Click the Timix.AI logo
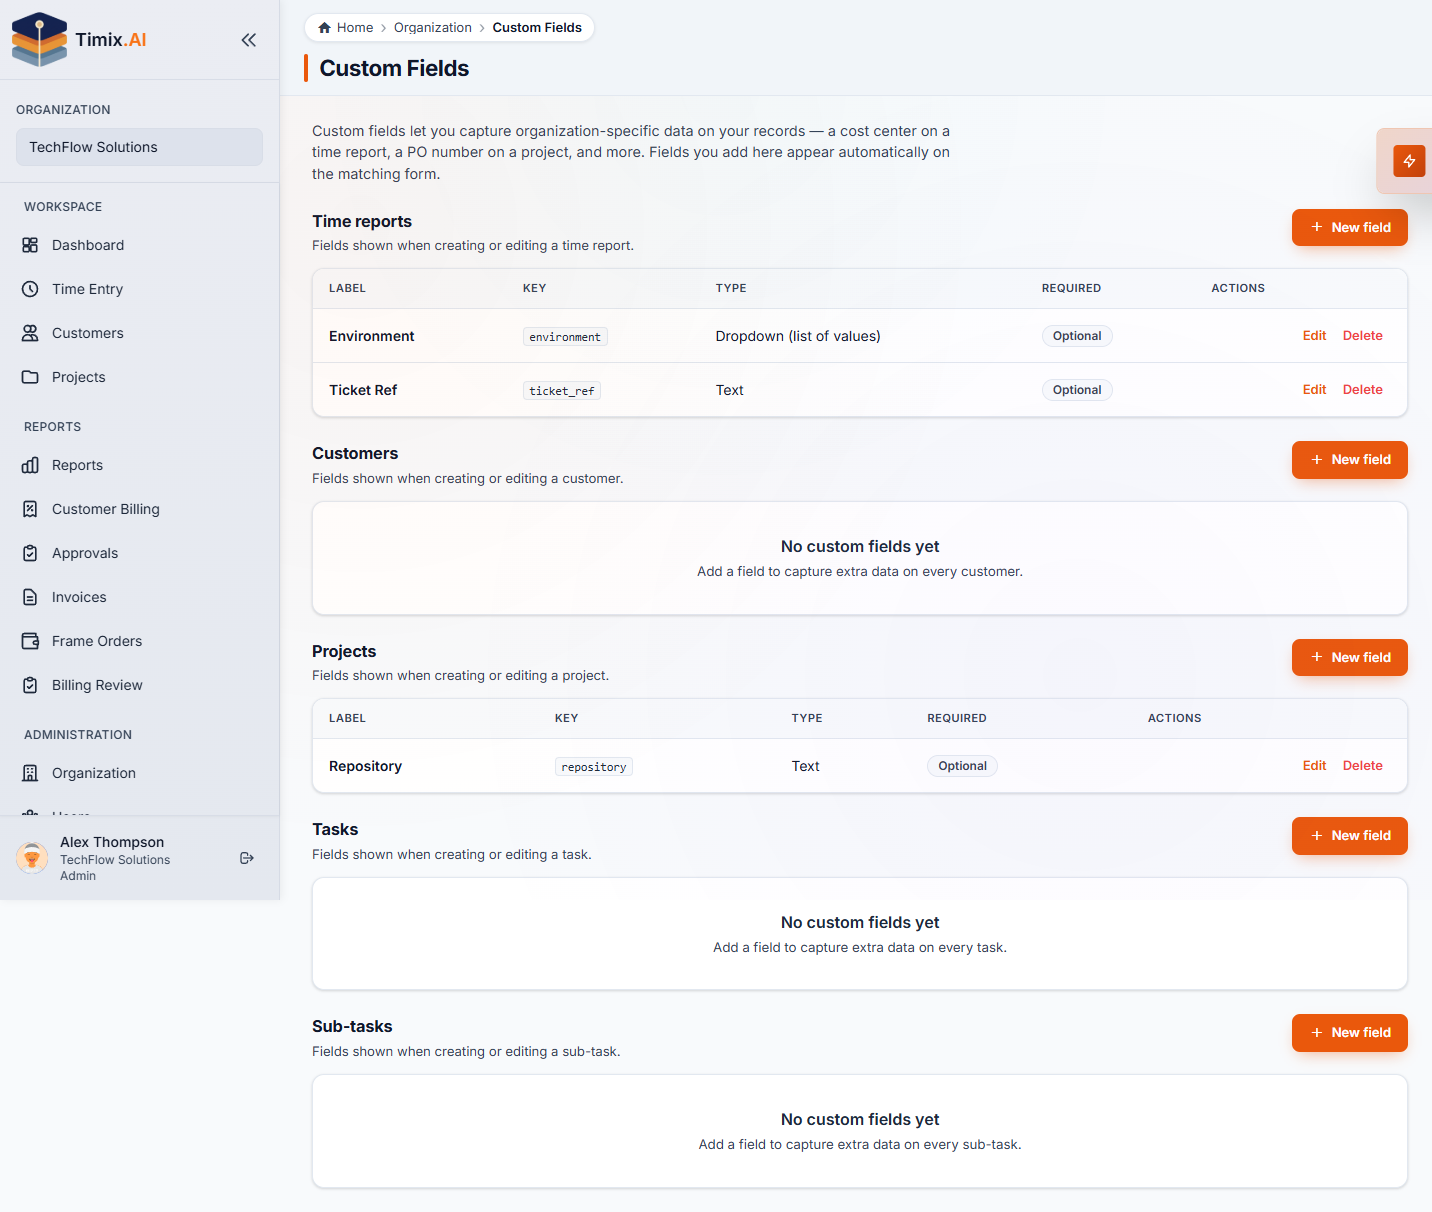Screen dimensions: 1432x1212 click(x=79, y=40)
